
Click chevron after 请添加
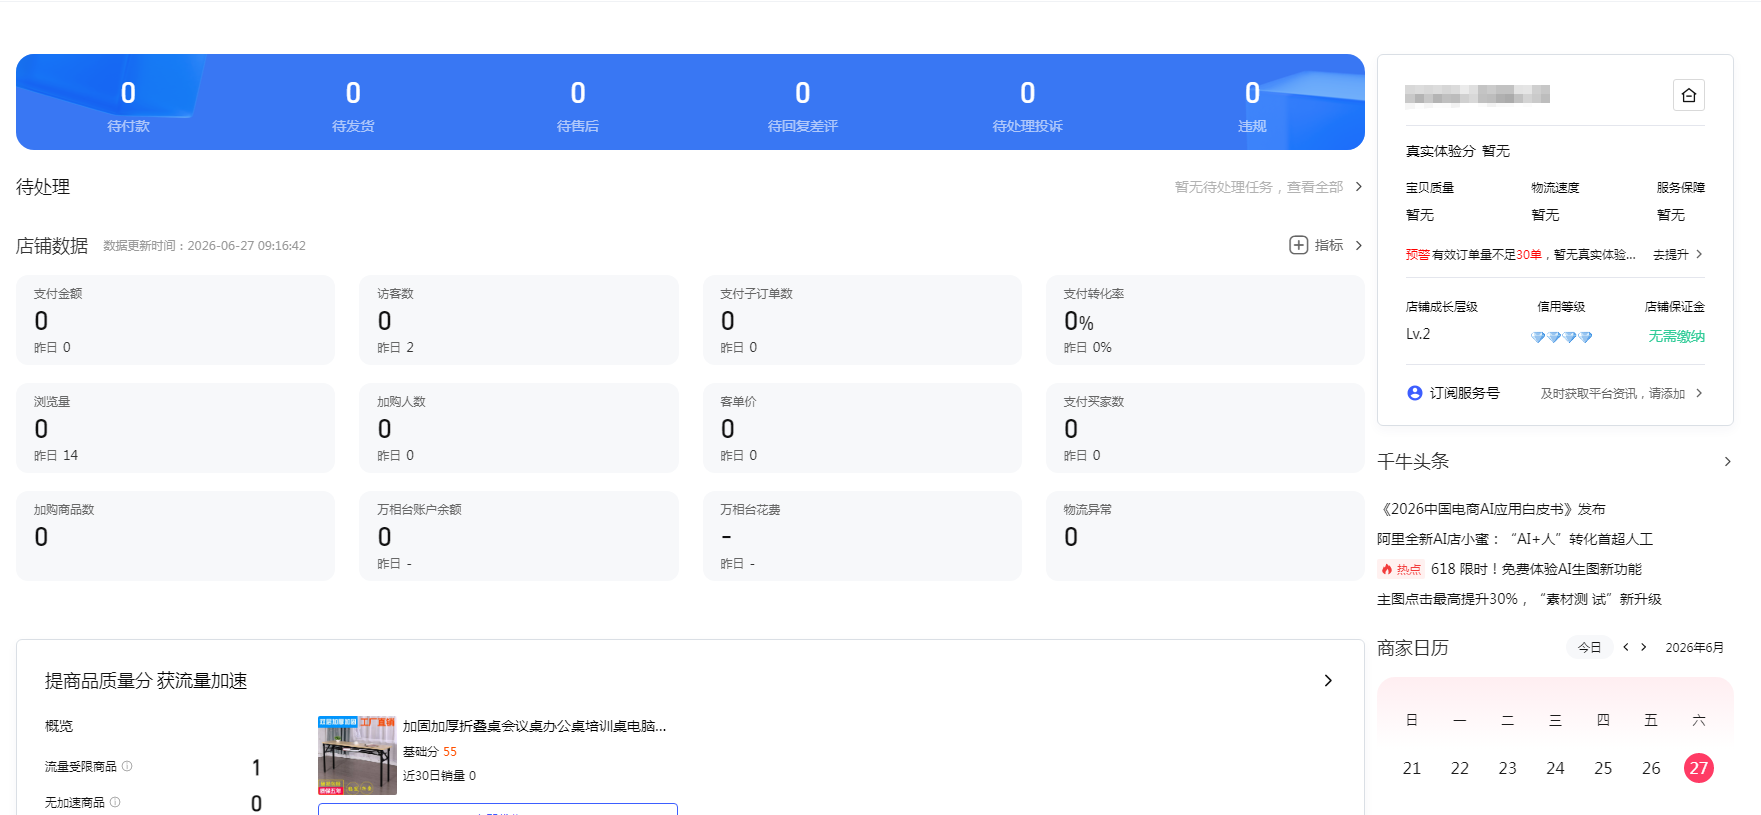[x=1699, y=393]
